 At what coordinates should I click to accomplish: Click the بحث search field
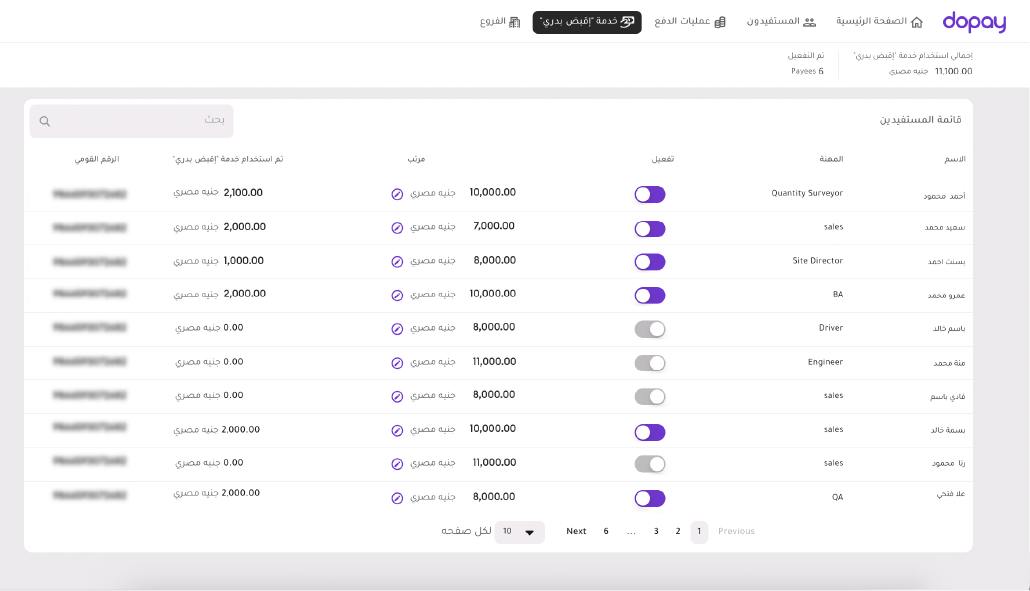(140, 121)
